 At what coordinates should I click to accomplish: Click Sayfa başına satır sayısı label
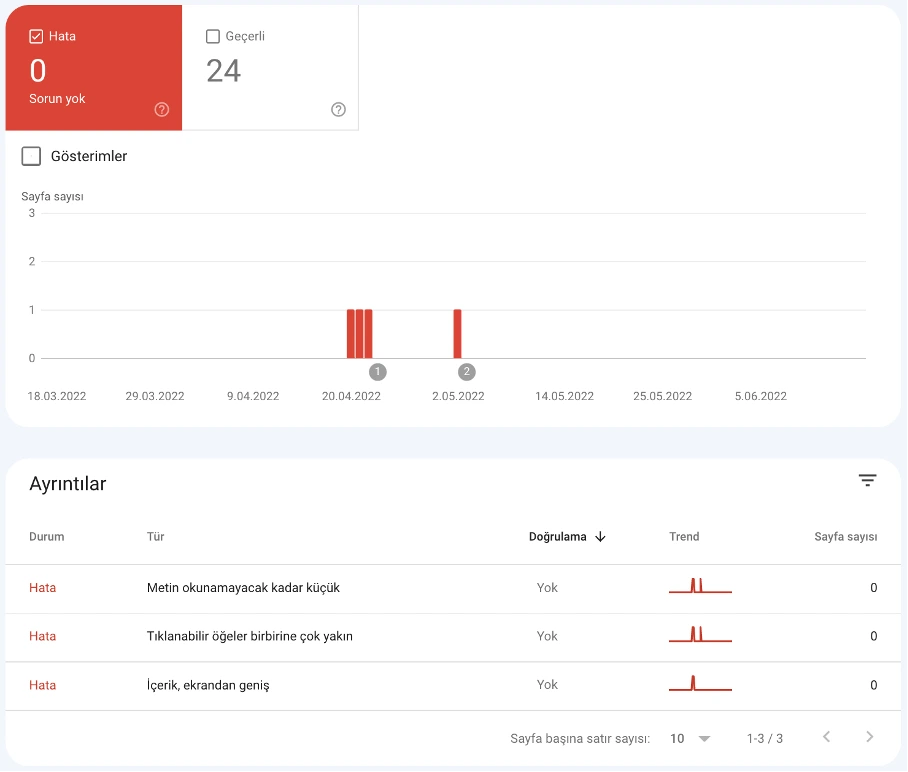580,738
